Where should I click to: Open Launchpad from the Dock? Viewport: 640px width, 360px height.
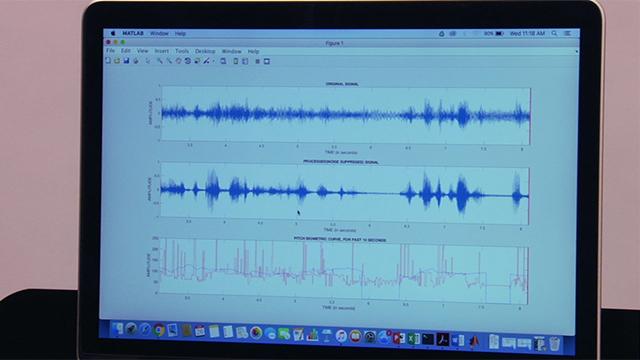(131, 329)
